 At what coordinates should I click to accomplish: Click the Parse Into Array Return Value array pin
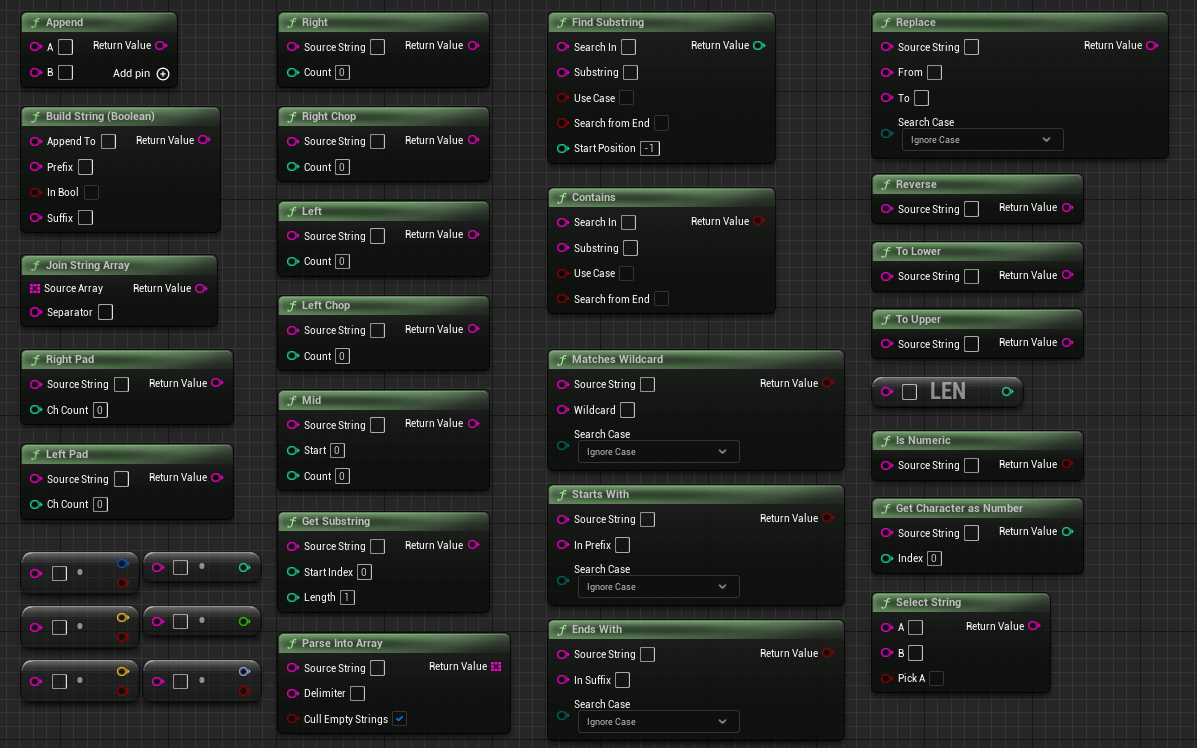tap(496, 666)
